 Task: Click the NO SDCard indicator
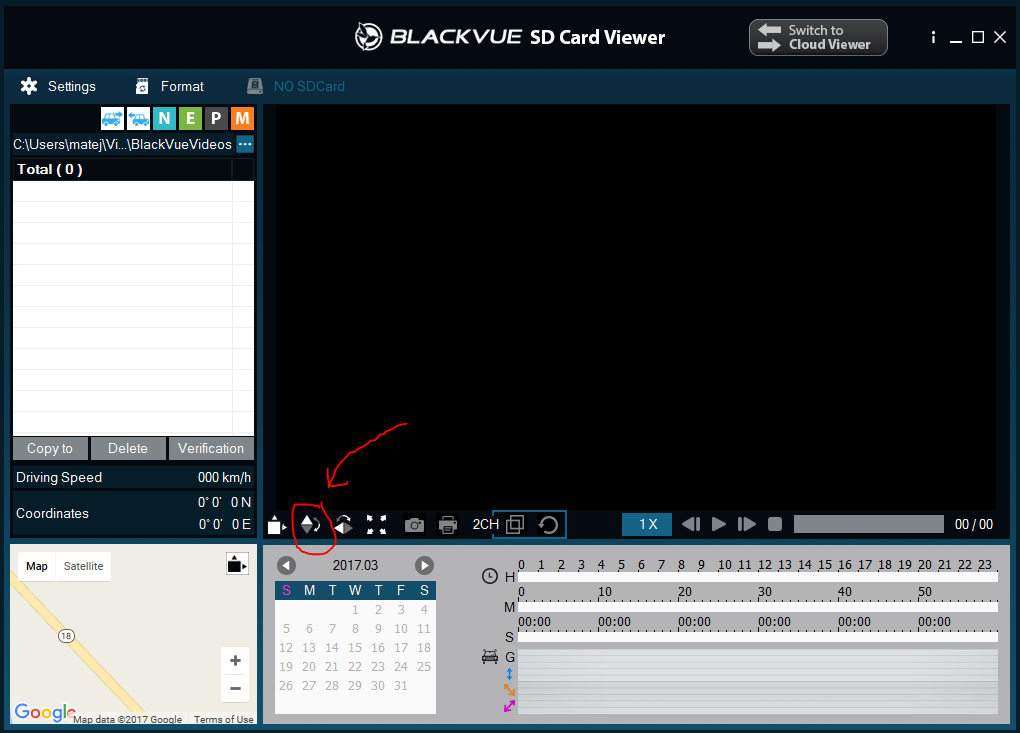pyautogui.click(x=296, y=87)
